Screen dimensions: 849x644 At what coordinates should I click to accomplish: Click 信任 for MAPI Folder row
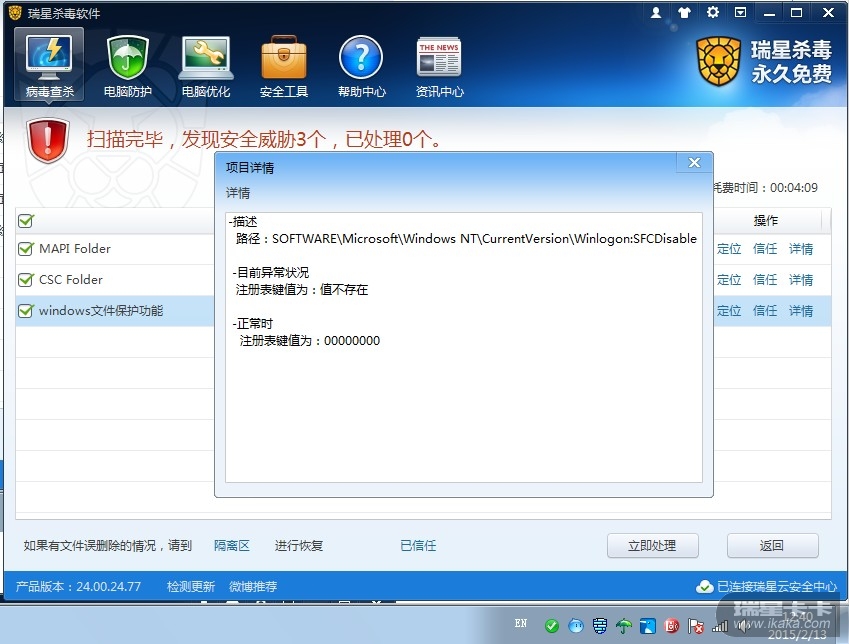pos(765,249)
